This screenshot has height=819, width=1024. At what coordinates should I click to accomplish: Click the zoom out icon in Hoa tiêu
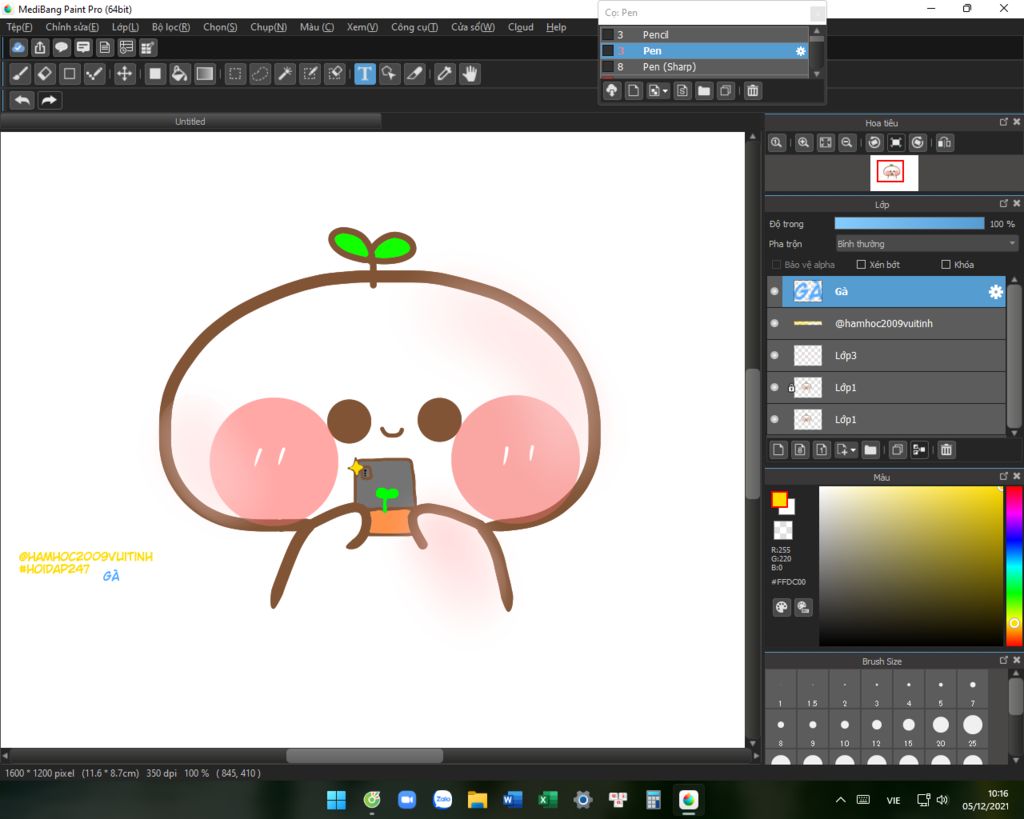pyautogui.click(x=847, y=142)
